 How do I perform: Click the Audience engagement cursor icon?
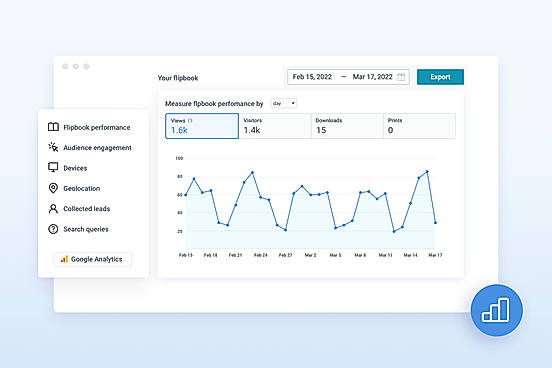click(x=53, y=147)
